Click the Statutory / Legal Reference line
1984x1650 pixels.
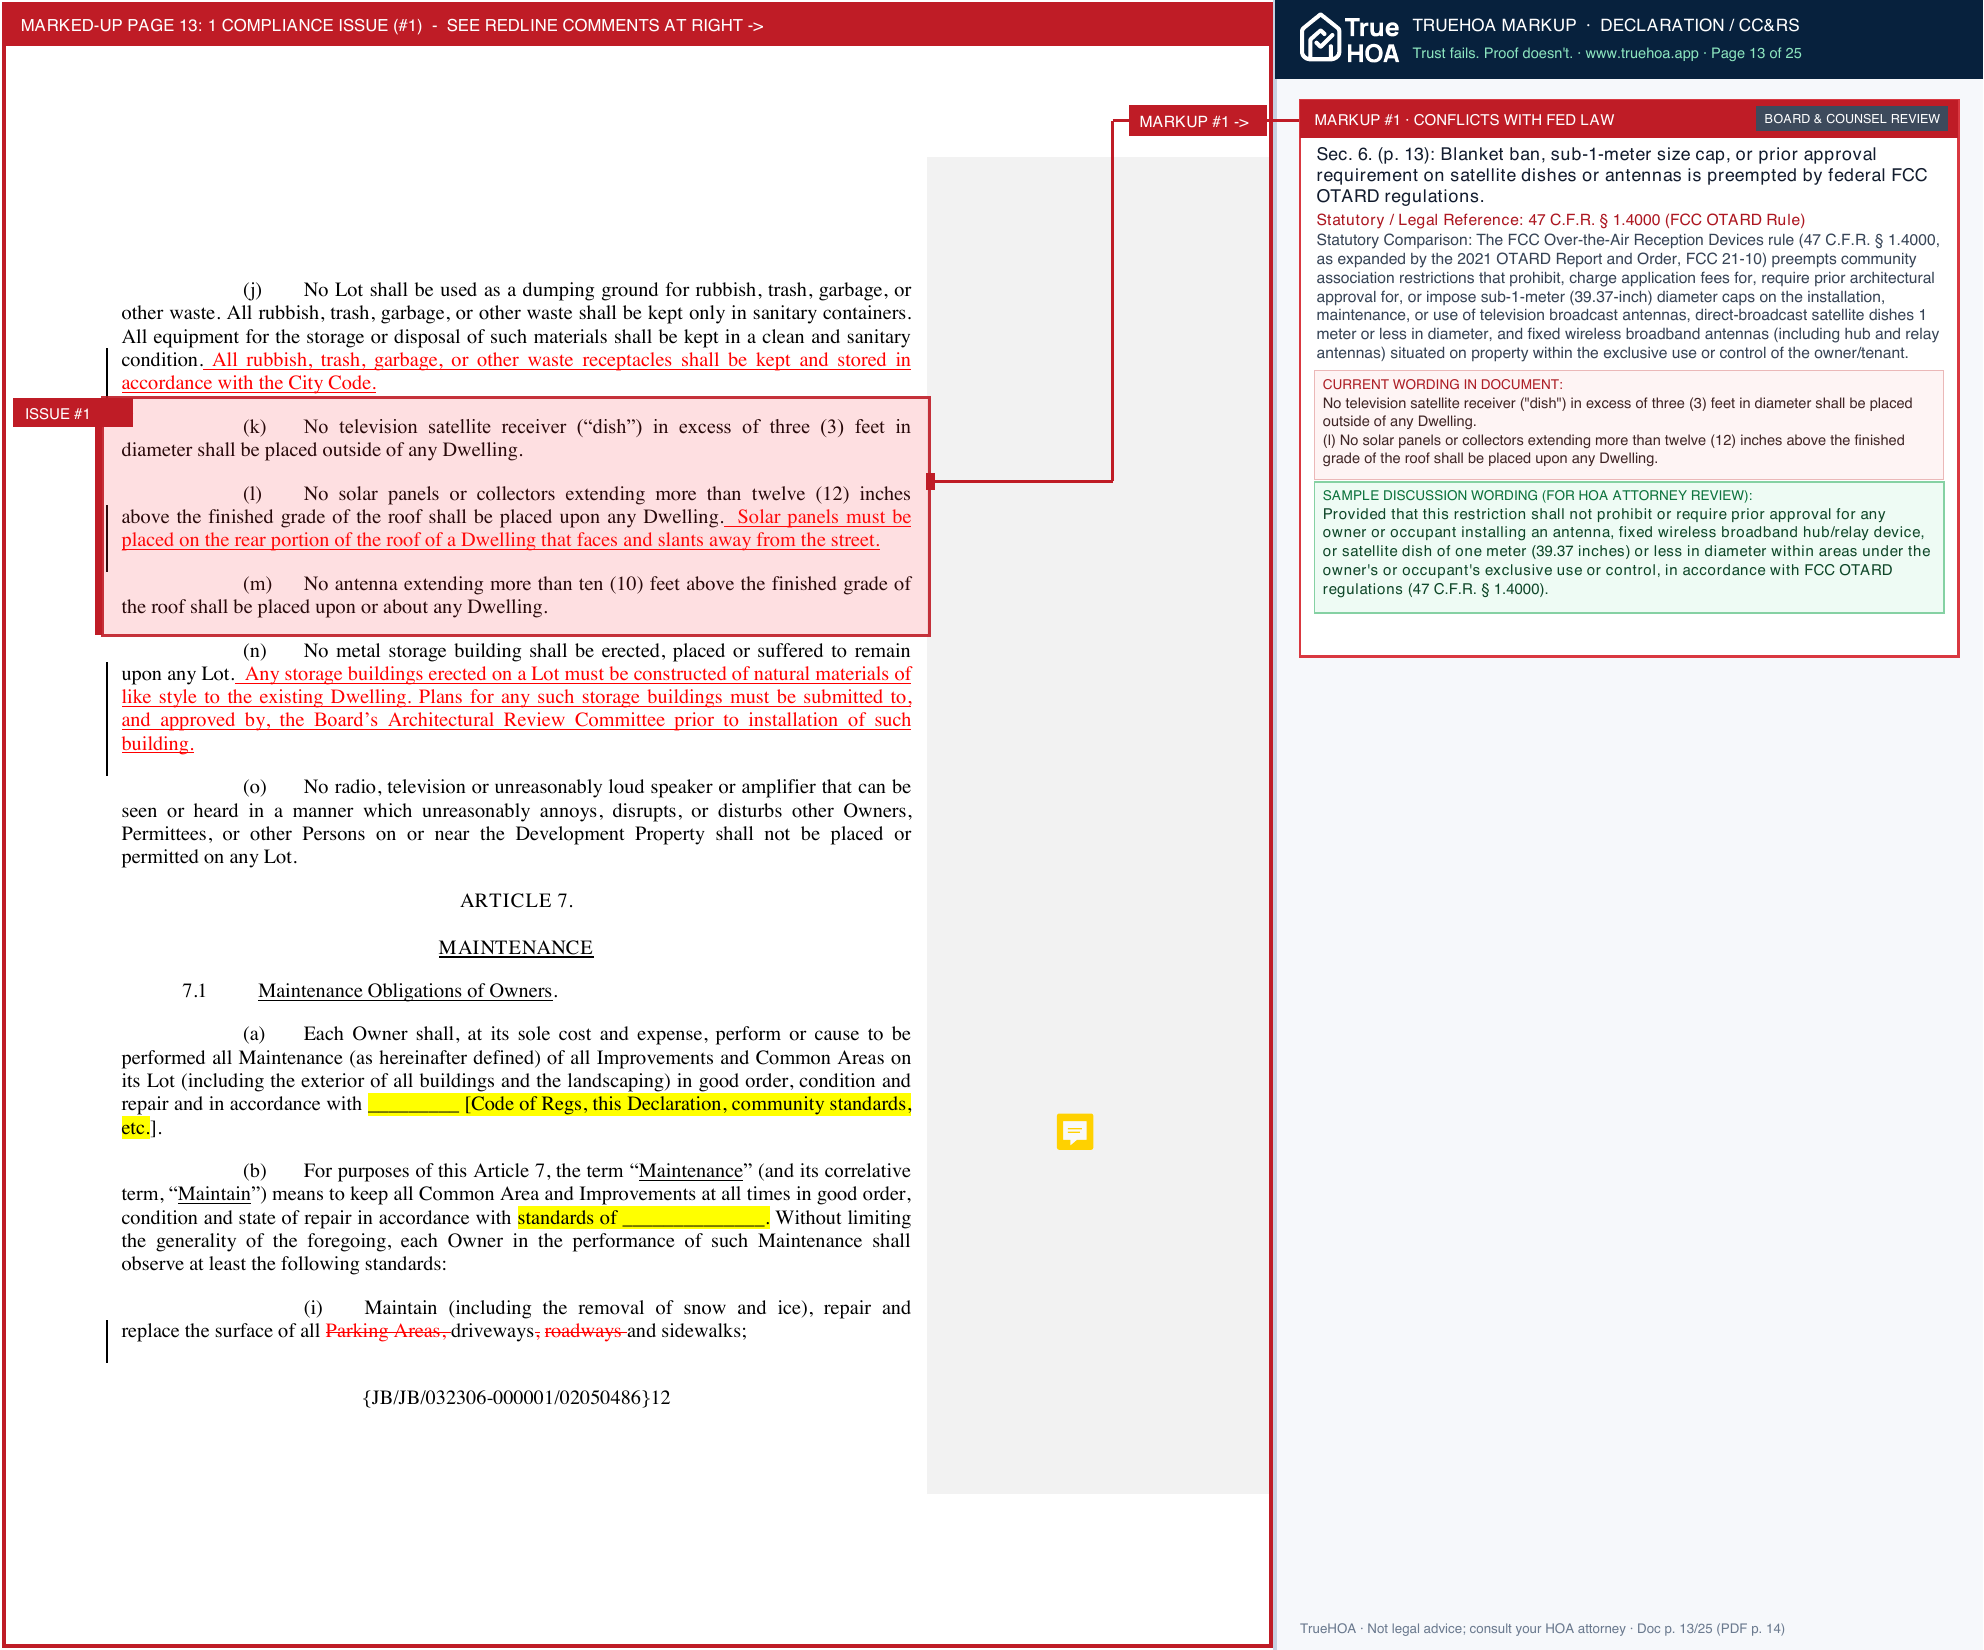[1560, 219]
